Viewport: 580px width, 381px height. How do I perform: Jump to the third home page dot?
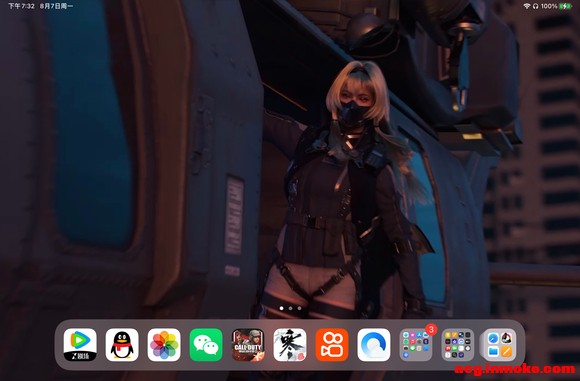(299, 308)
